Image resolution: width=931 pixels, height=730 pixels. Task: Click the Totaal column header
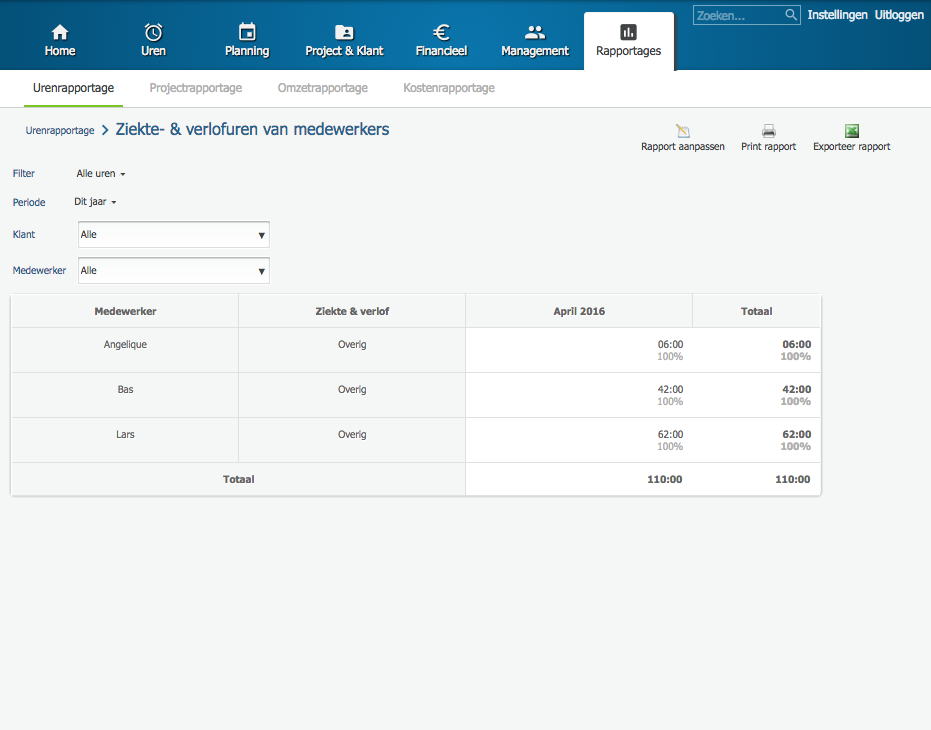[756, 311]
